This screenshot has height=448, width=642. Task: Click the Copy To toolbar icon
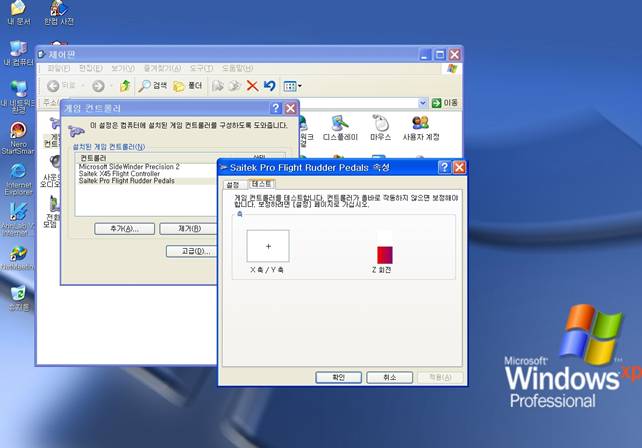click(x=235, y=86)
